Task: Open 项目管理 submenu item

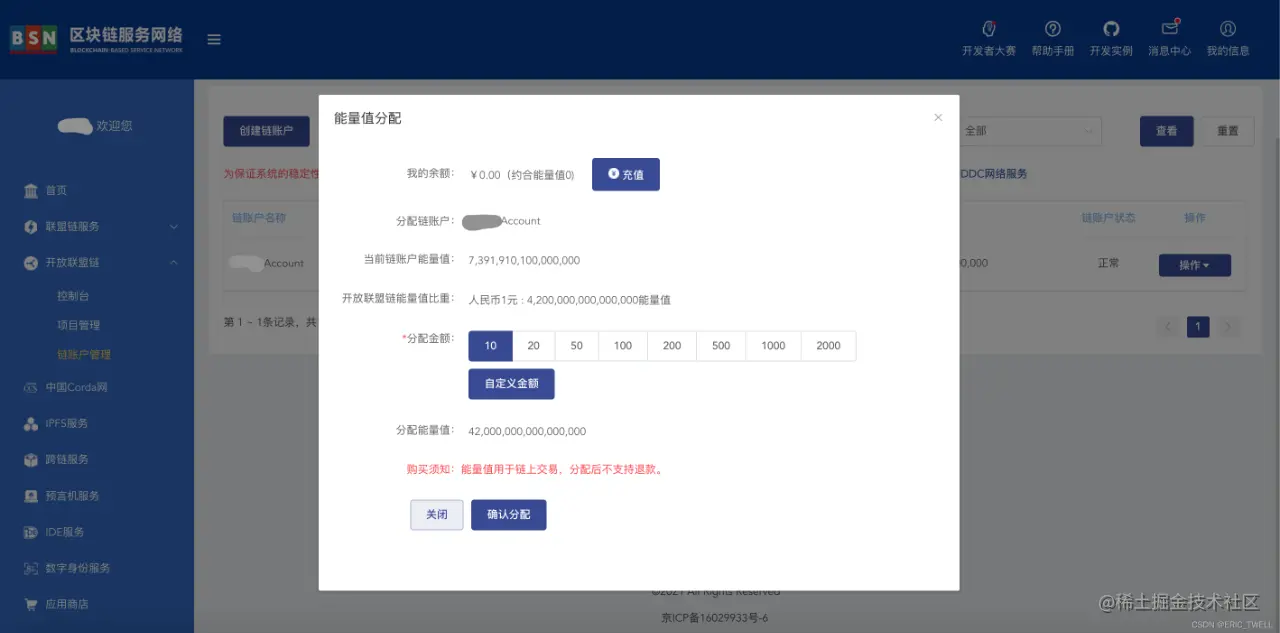Action: [x=79, y=326]
